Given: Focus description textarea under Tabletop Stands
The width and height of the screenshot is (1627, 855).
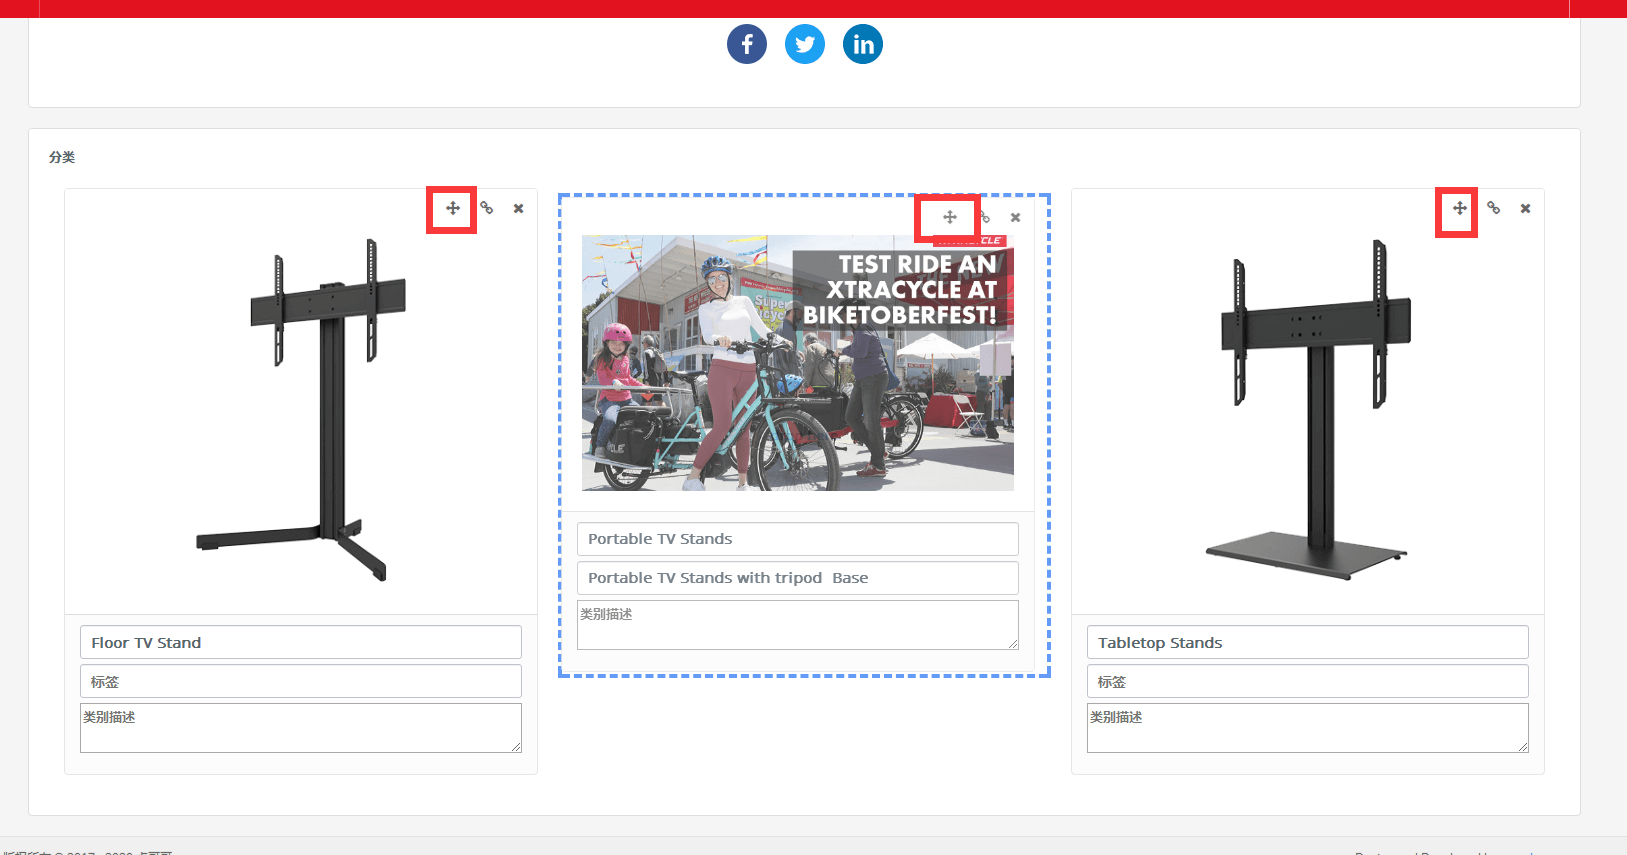Looking at the screenshot, I should (1308, 728).
